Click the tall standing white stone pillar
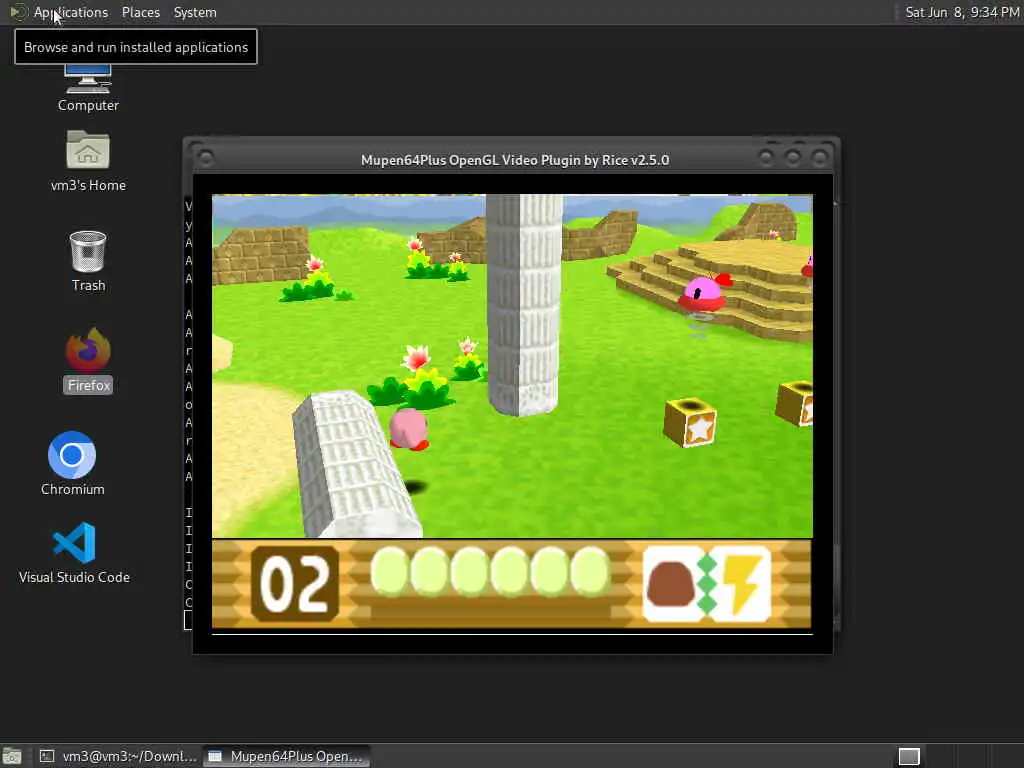The image size is (1024, 768). click(x=524, y=304)
